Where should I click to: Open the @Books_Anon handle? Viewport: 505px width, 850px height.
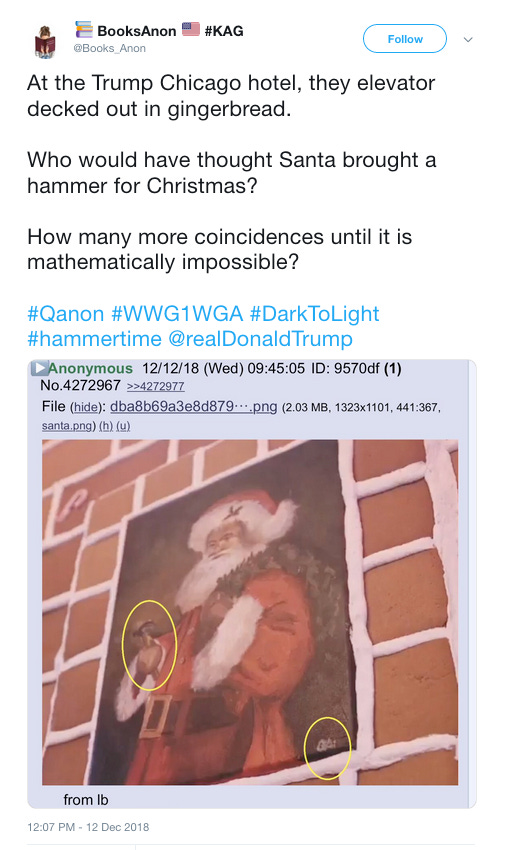pyautogui.click(x=109, y=48)
